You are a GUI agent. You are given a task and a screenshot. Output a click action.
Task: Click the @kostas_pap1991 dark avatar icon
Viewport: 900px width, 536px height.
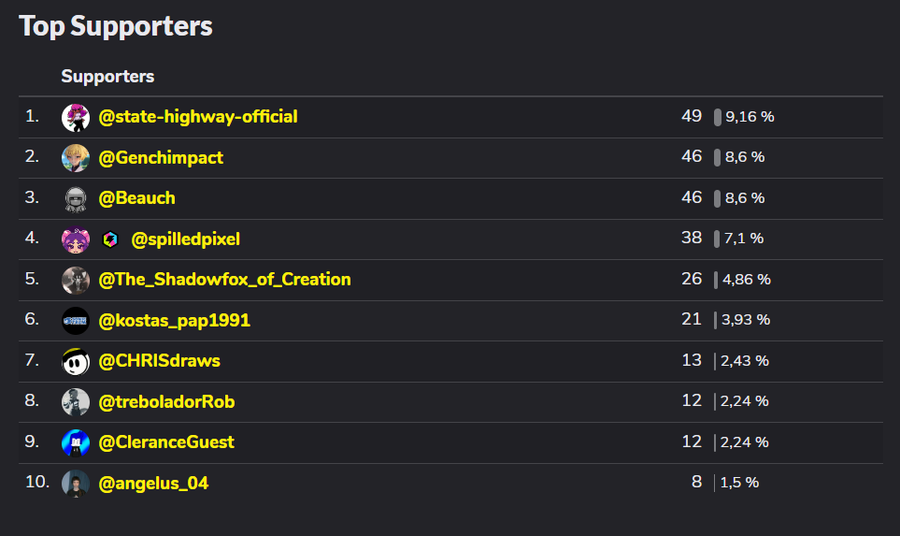(76, 321)
